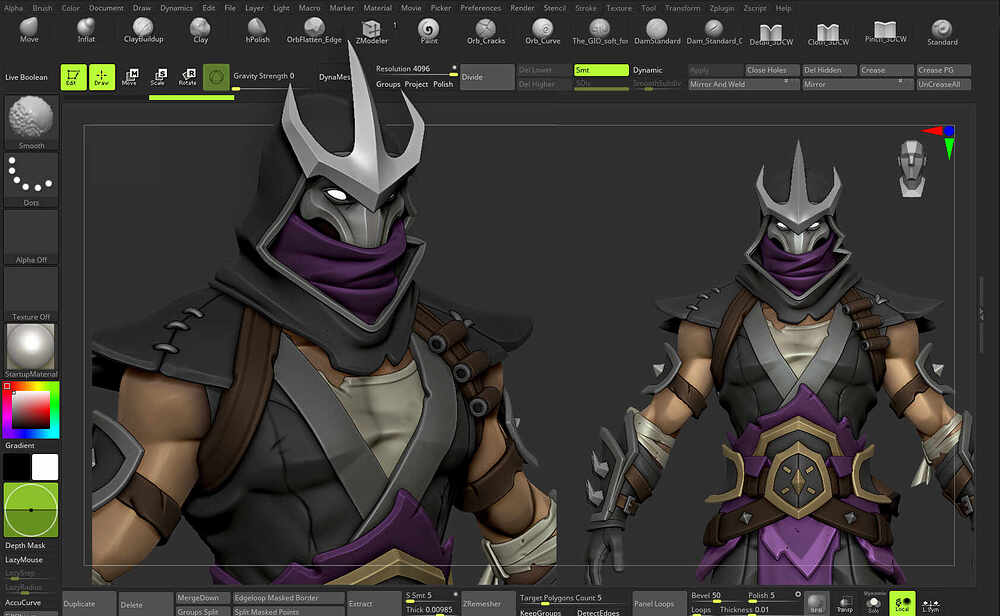This screenshot has height=616, width=1000.
Task: Select the ClayBuildup brush
Action: click(x=143, y=30)
